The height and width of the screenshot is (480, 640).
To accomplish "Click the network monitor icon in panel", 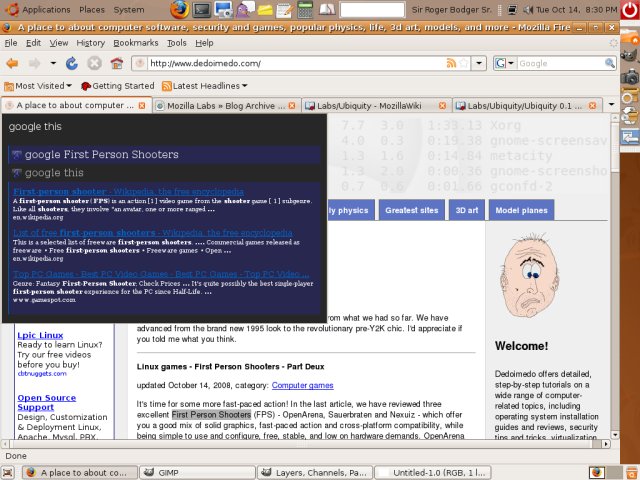I will click(x=512, y=9).
